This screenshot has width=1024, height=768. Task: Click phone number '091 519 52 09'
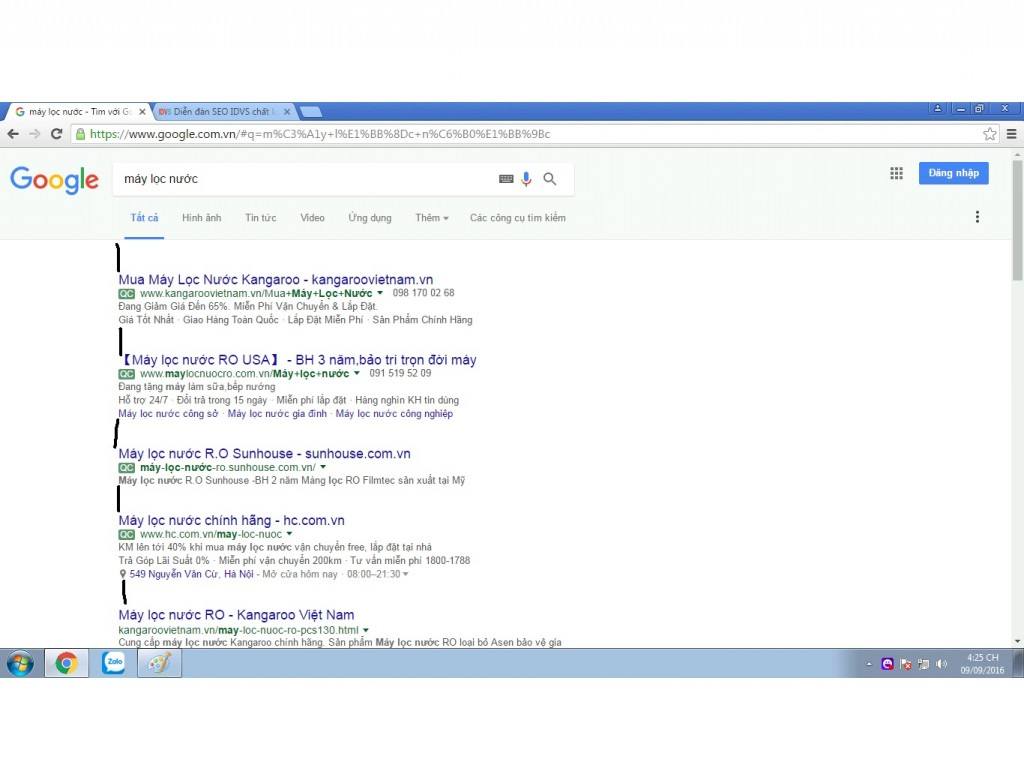pyautogui.click(x=400, y=374)
